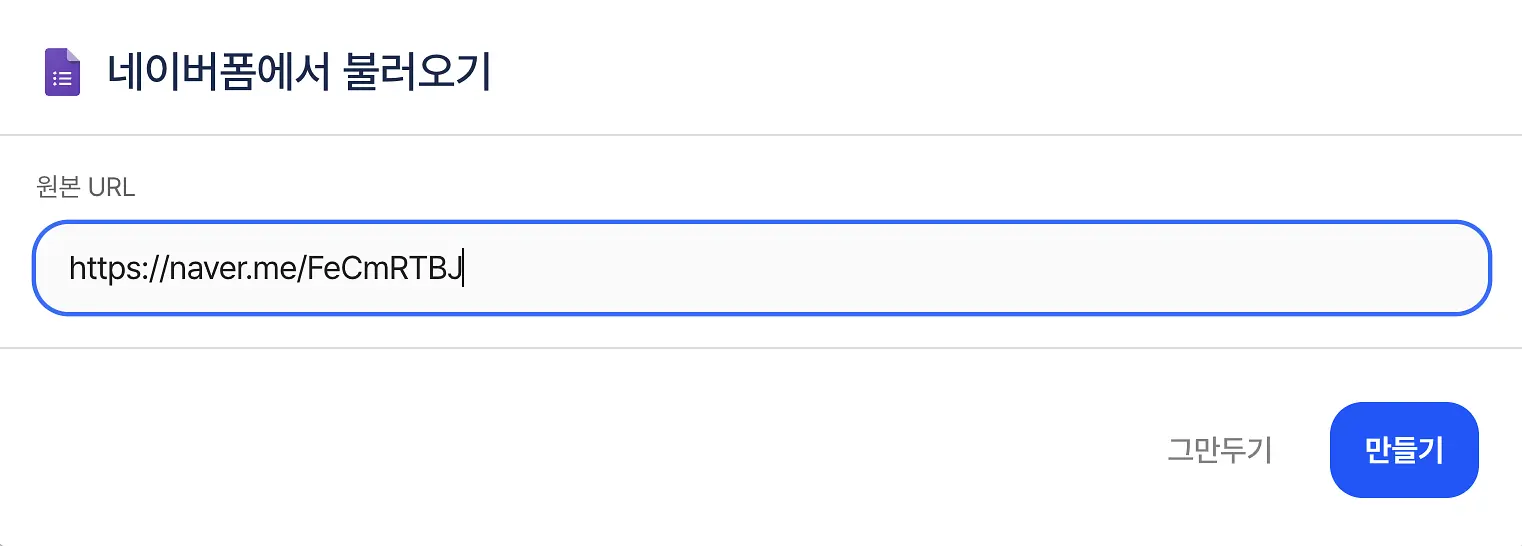Click the empty header area right of the title

click(x=1000, y=73)
